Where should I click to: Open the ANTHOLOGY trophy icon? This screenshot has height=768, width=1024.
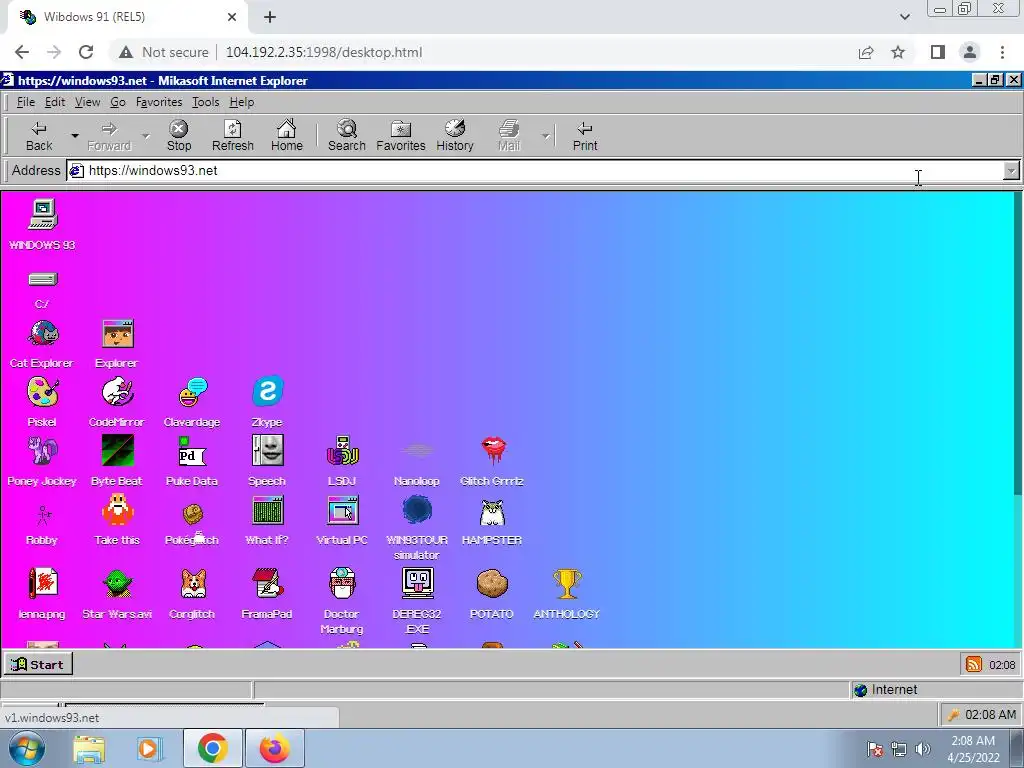point(567,583)
